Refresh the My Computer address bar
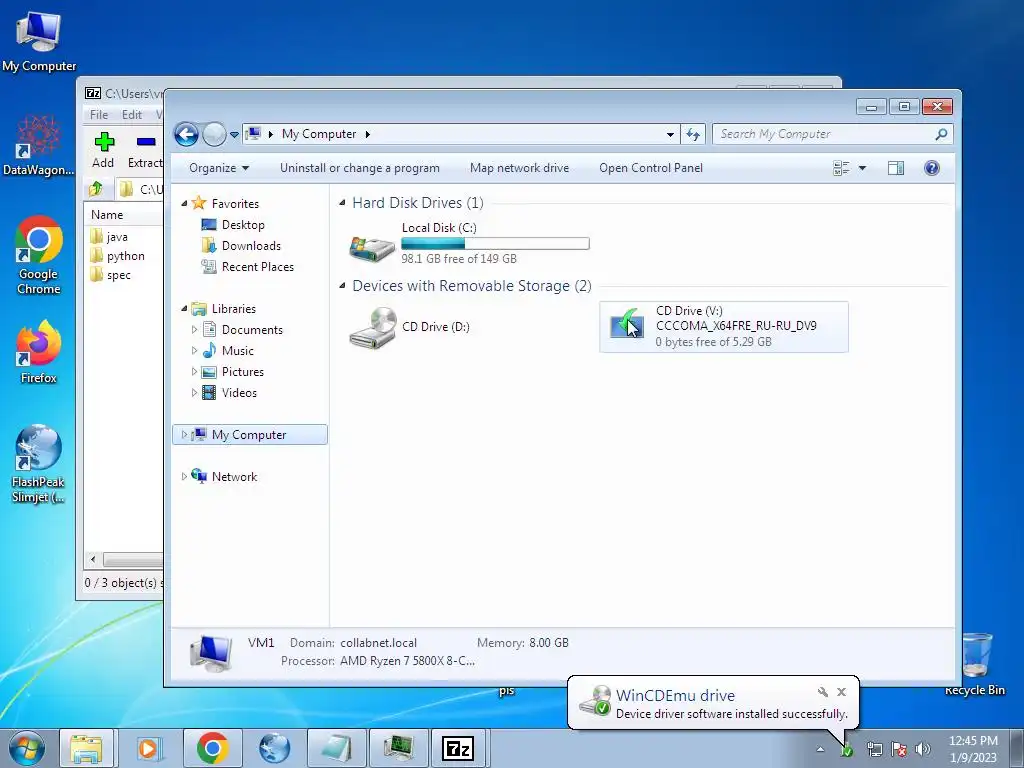 coord(693,135)
